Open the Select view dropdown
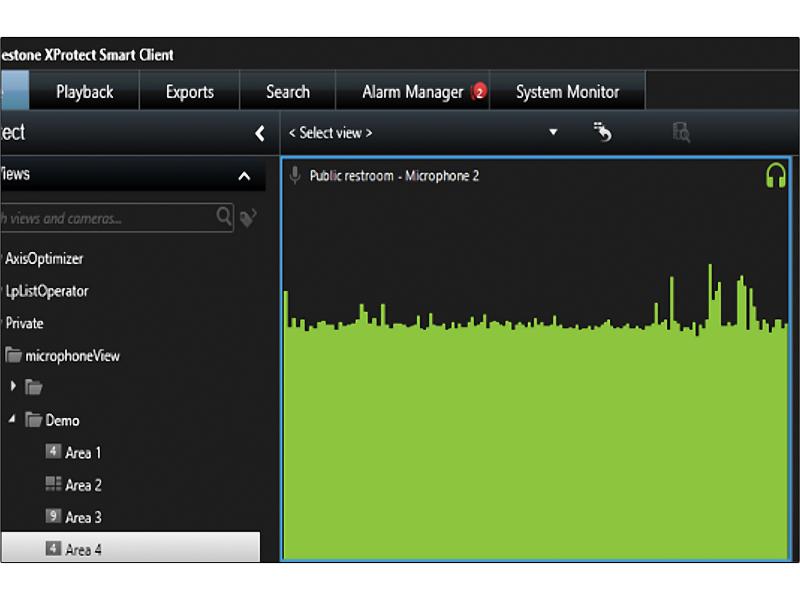The height and width of the screenshot is (600, 800). 423,133
